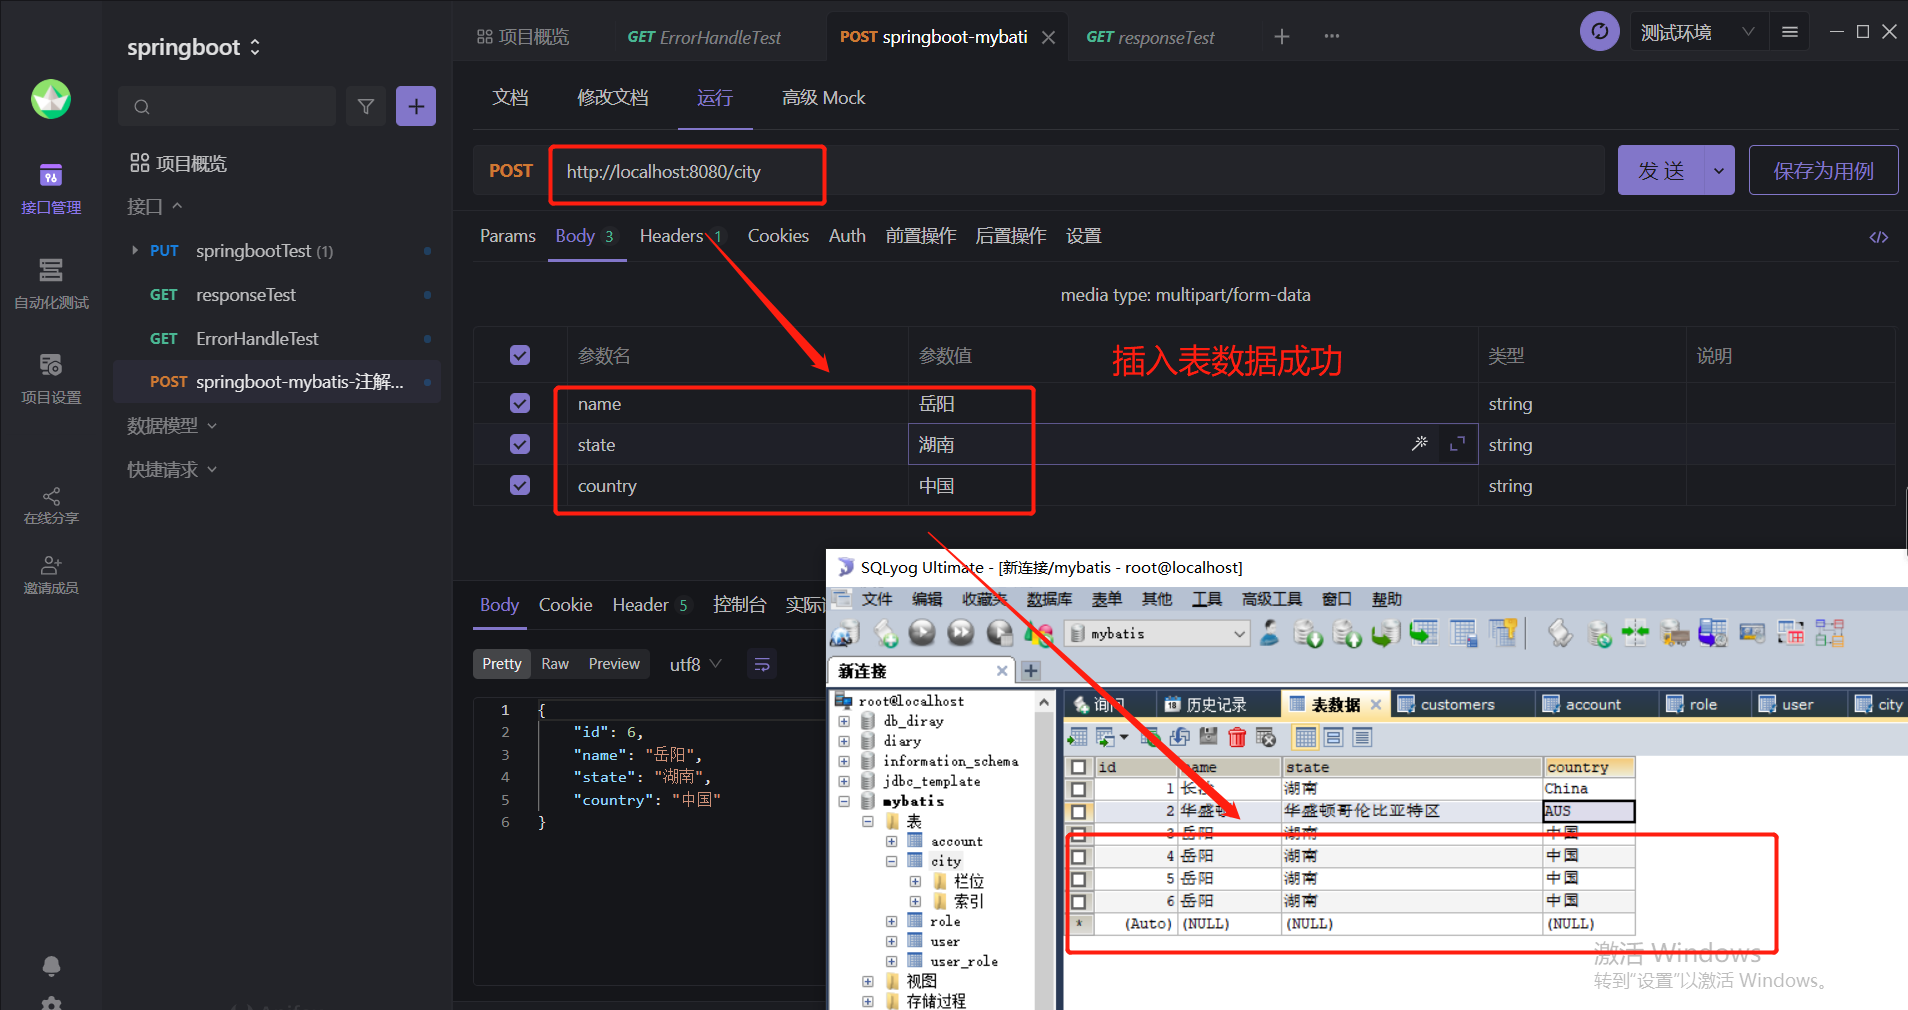
Task: Tick the row checkbox for id 5 in SQLyog
Action: coord(1078,879)
